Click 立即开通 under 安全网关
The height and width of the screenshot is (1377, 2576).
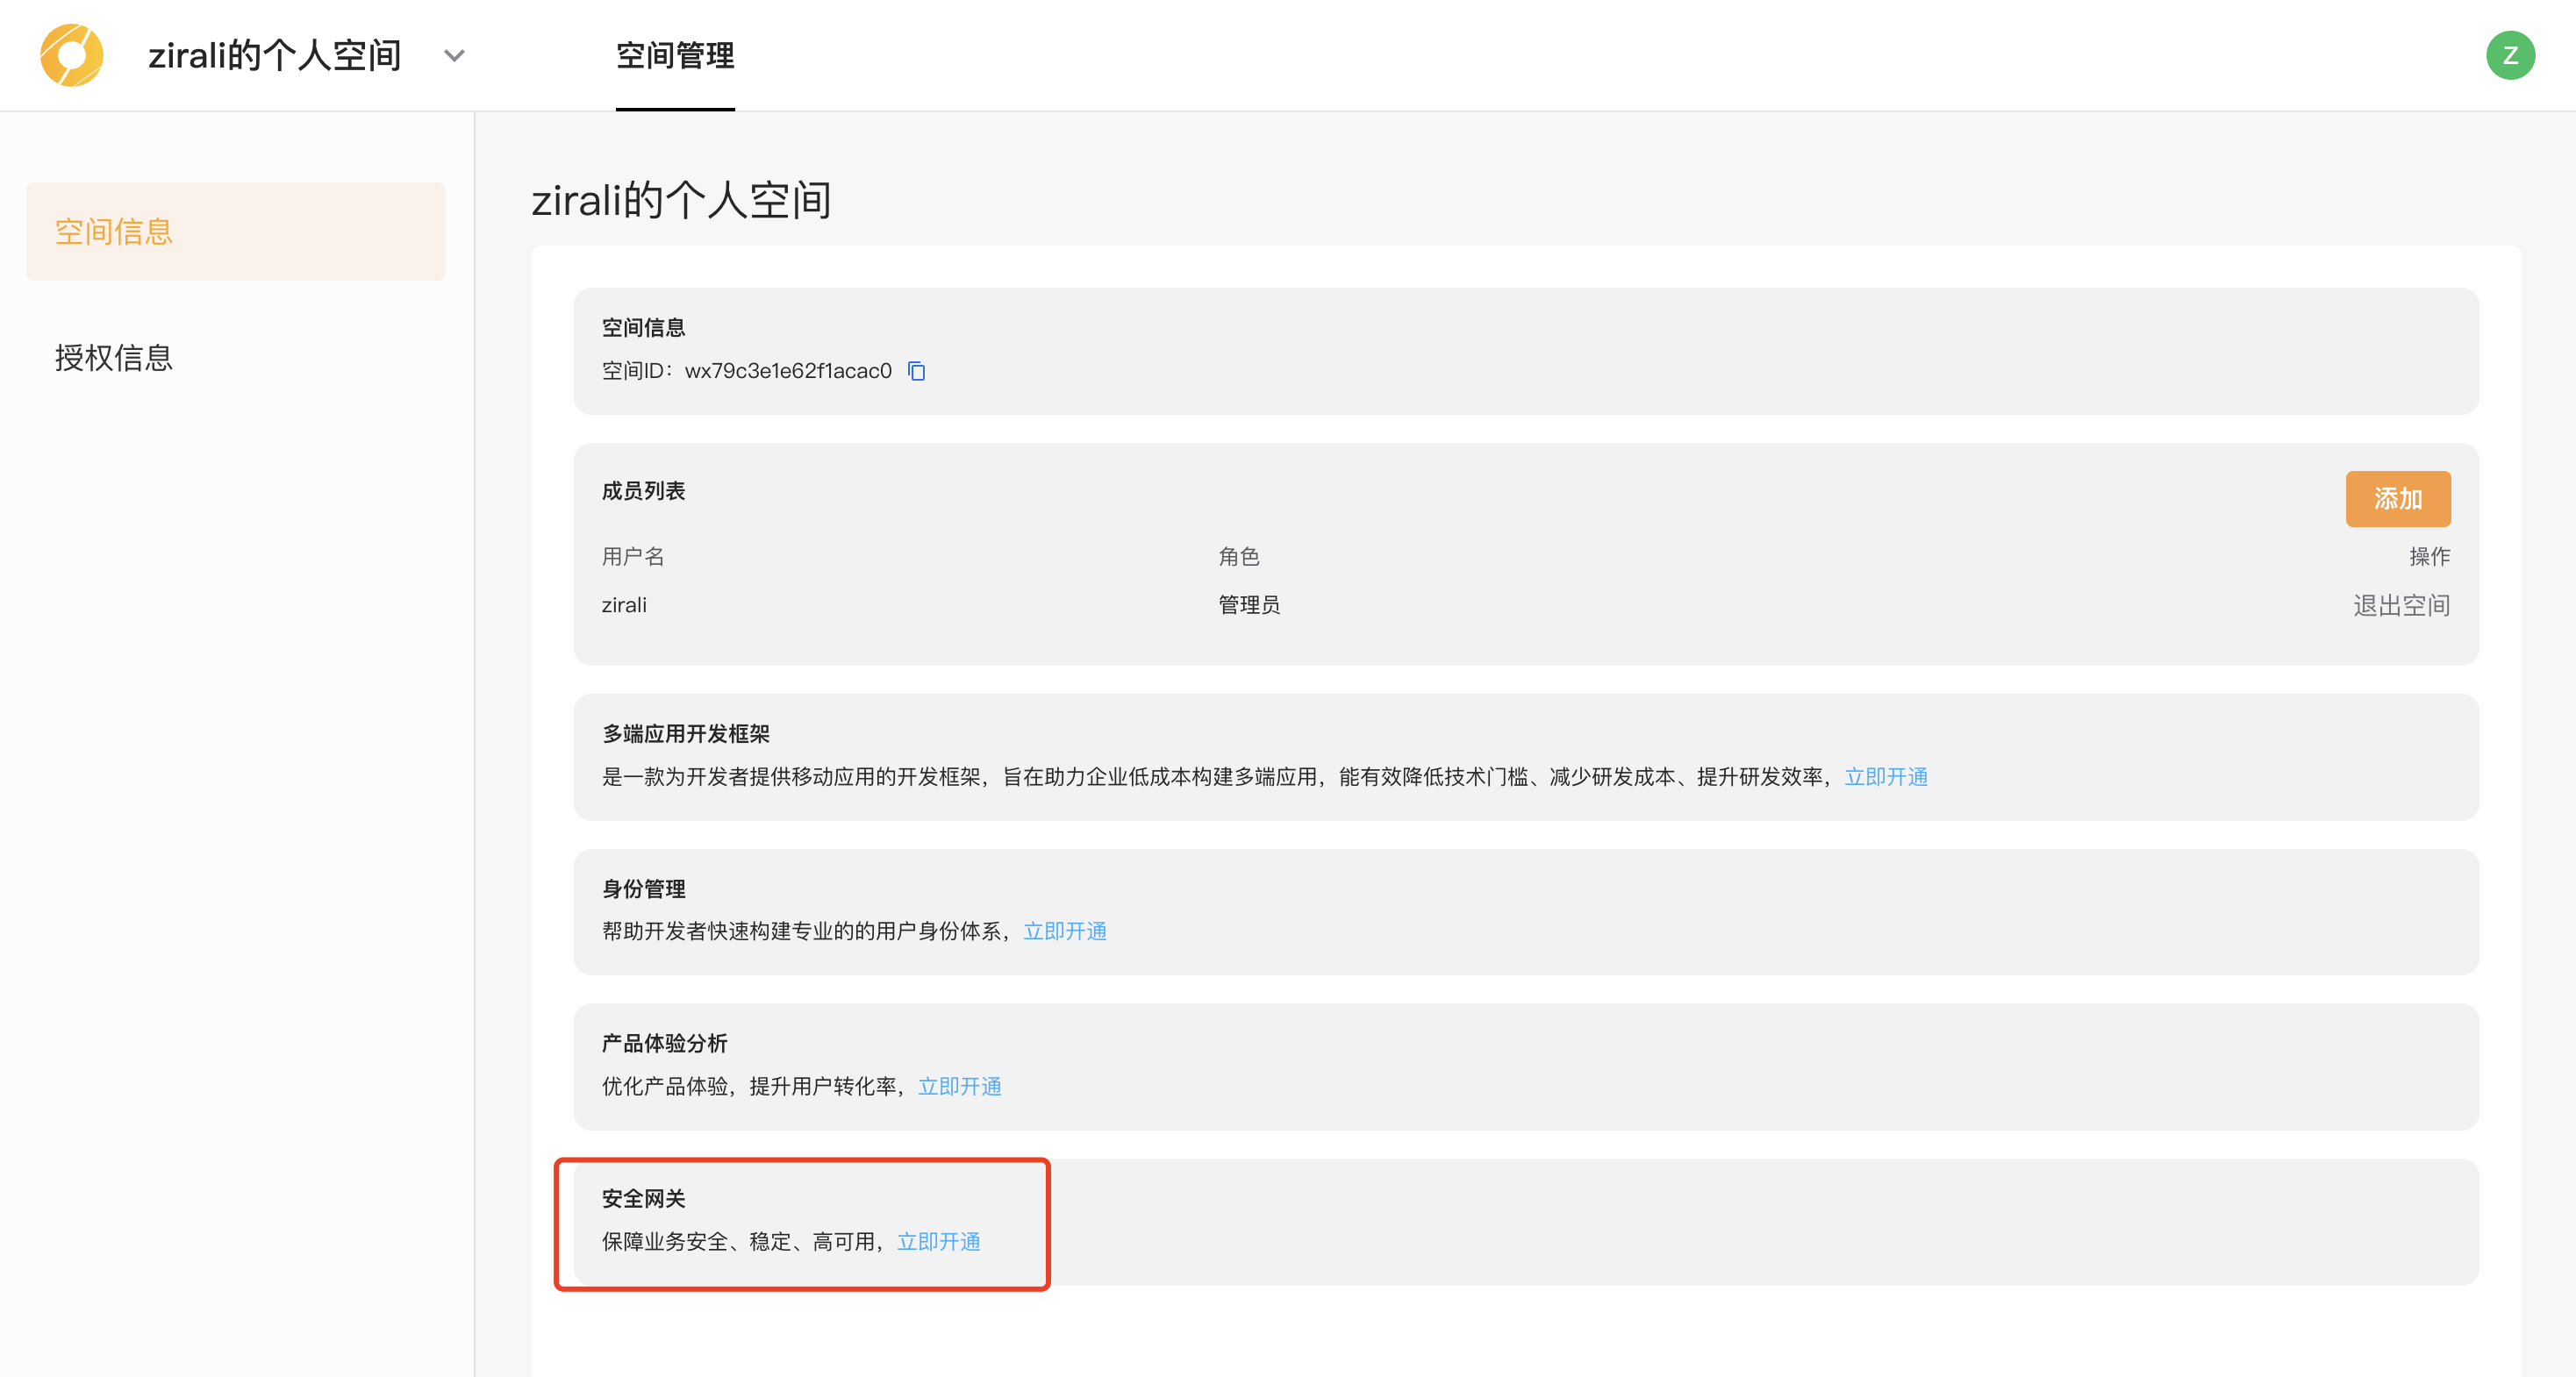tap(938, 1241)
